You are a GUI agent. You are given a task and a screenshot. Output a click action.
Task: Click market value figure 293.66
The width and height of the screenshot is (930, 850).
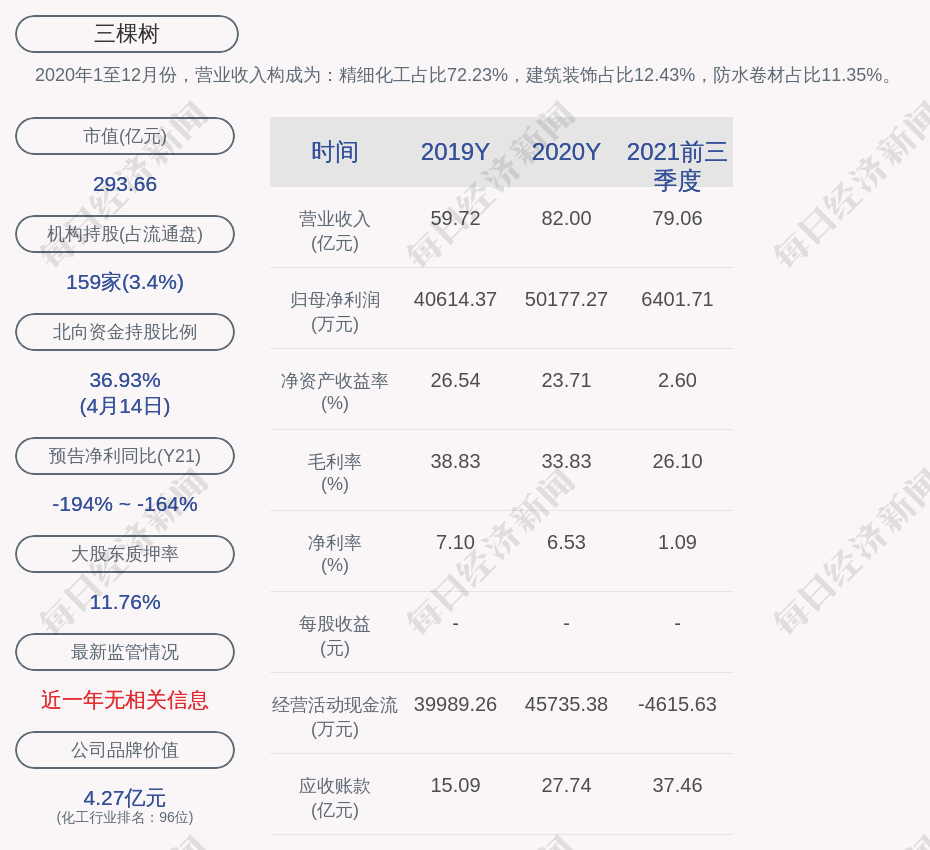point(125,184)
